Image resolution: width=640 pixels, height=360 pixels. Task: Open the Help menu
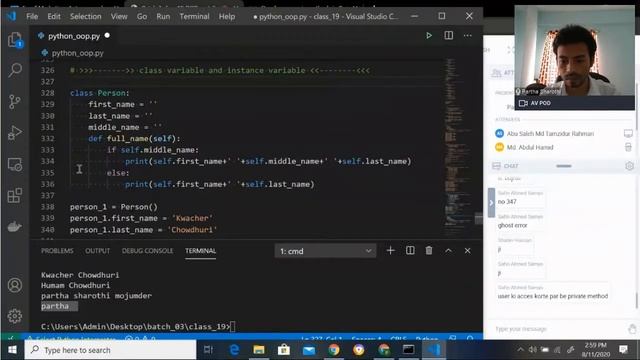click(x=227, y=16)
